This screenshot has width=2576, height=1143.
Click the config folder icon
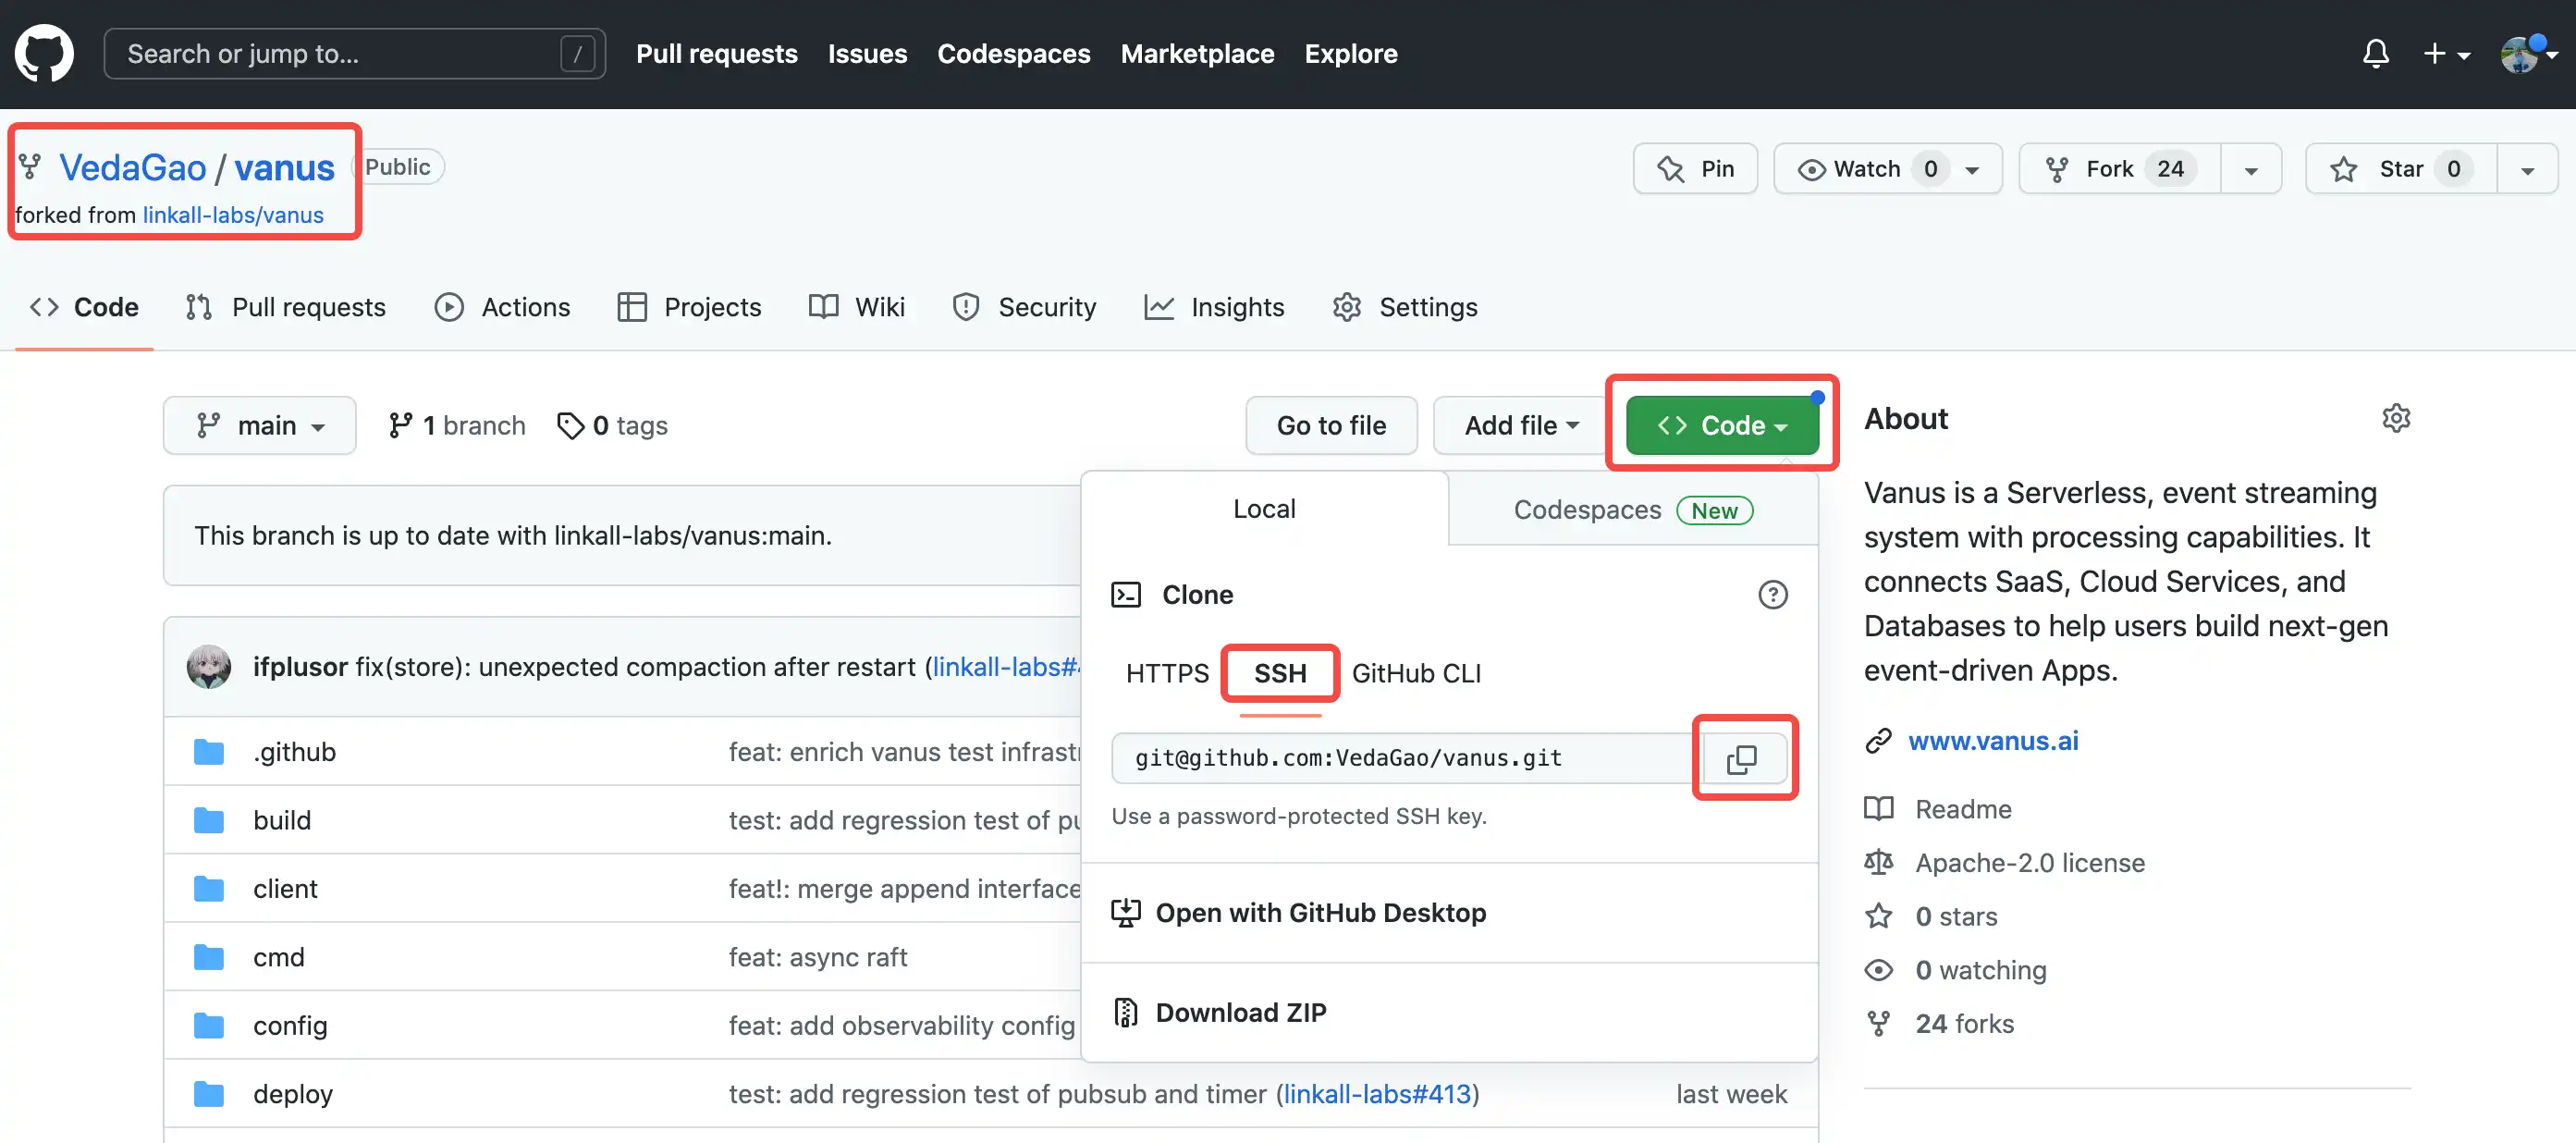coord(209,1026)
